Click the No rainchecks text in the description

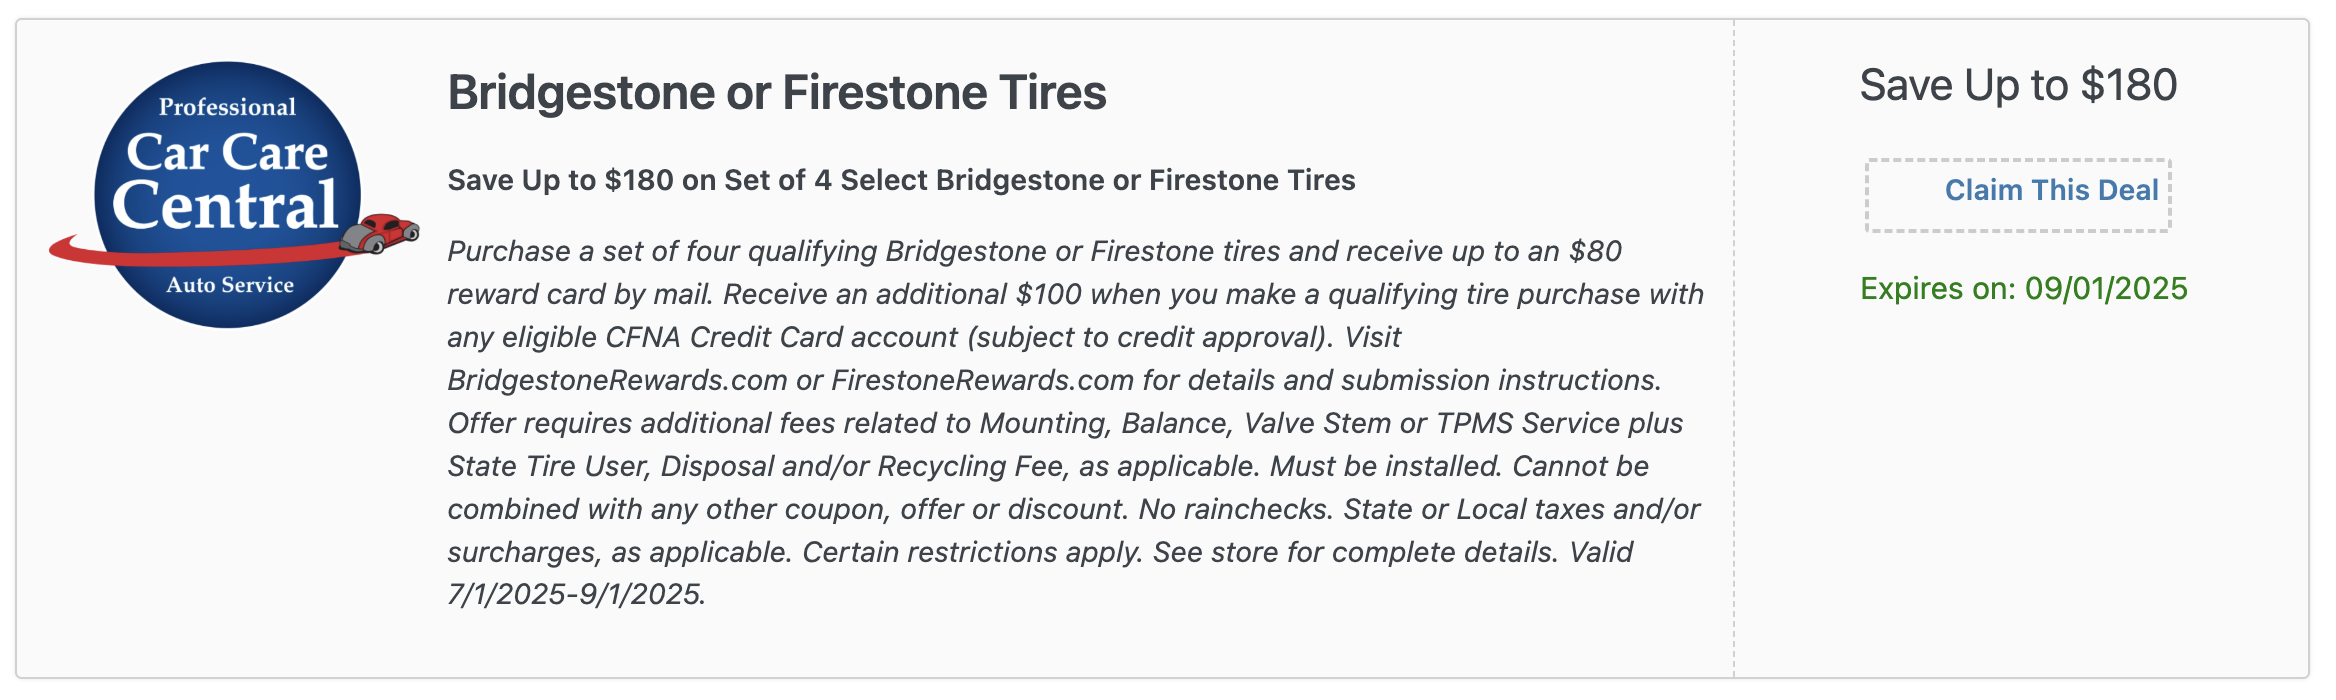point(1236,509)
